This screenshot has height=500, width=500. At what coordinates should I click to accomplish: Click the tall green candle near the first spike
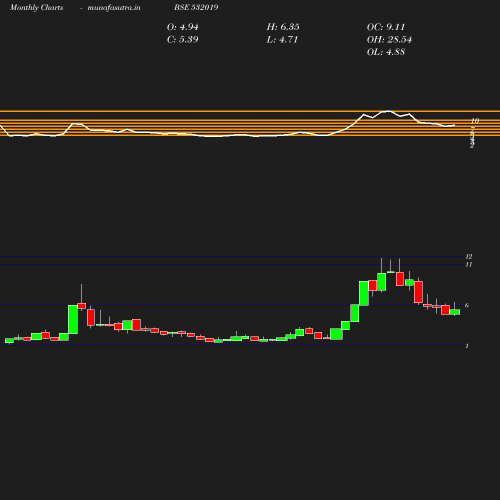[73, 319]
